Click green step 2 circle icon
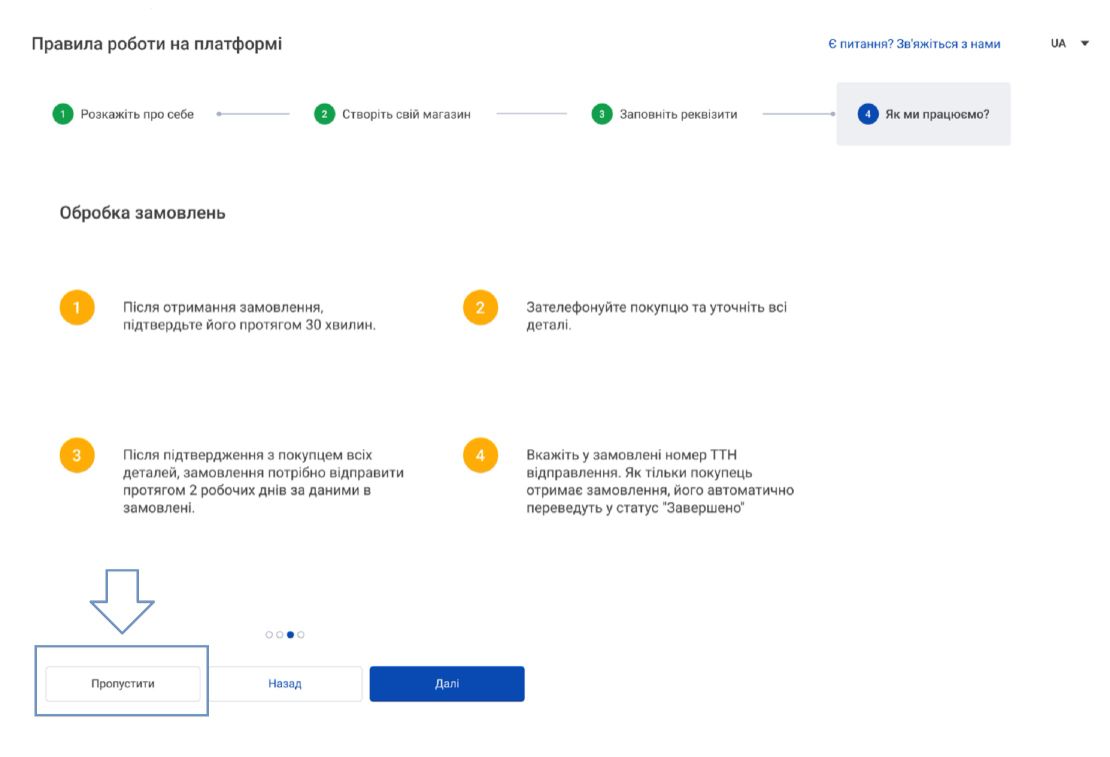1110x757 pixels. (x=324, y=114)
